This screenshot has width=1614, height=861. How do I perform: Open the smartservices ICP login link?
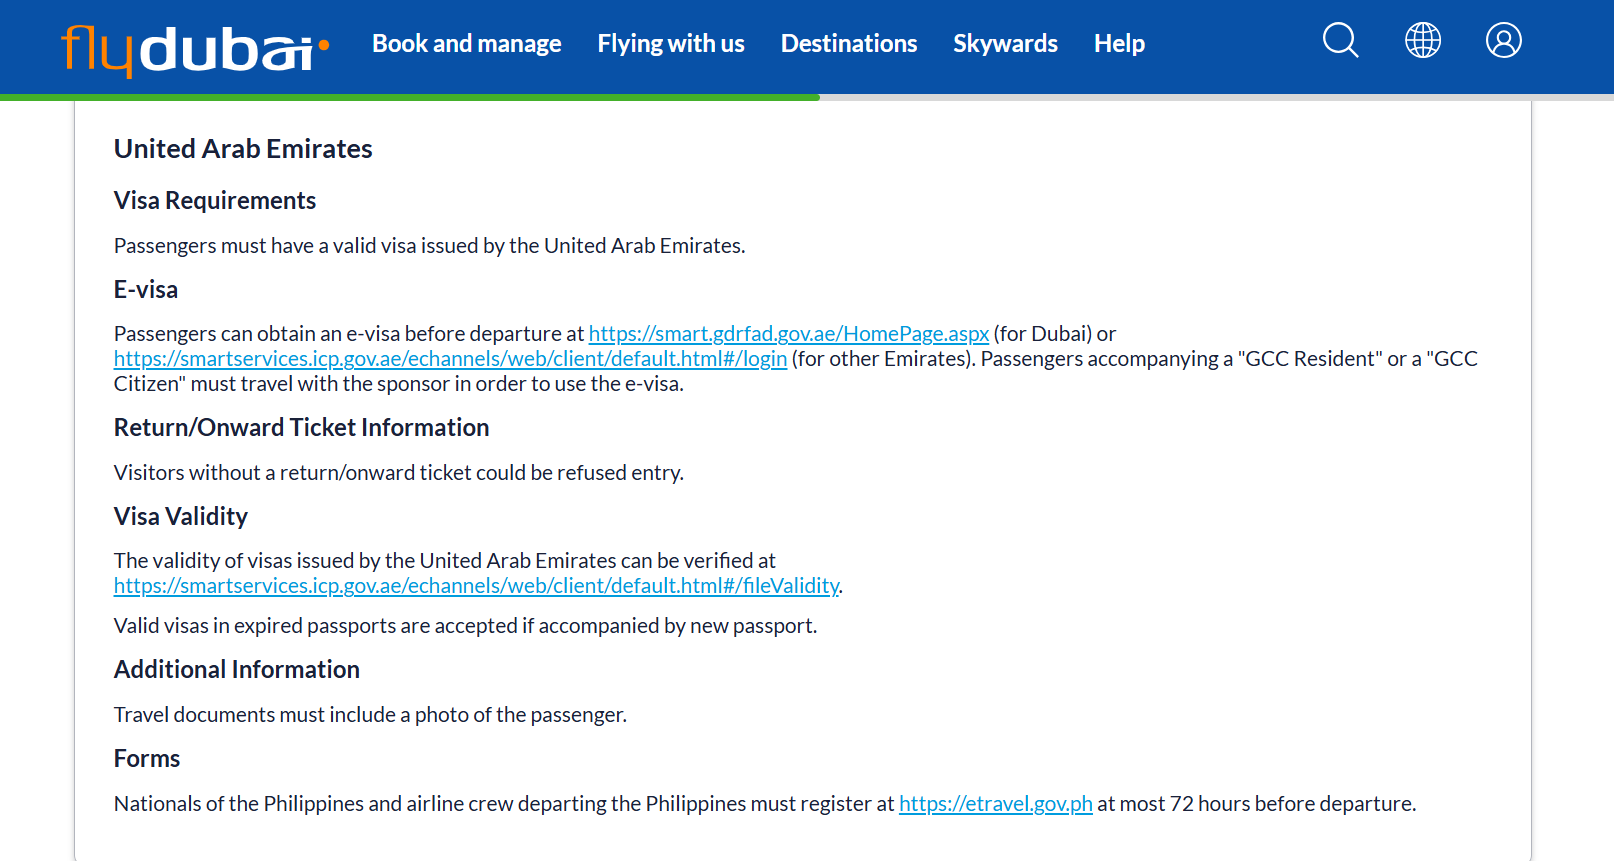coord(450,359)
